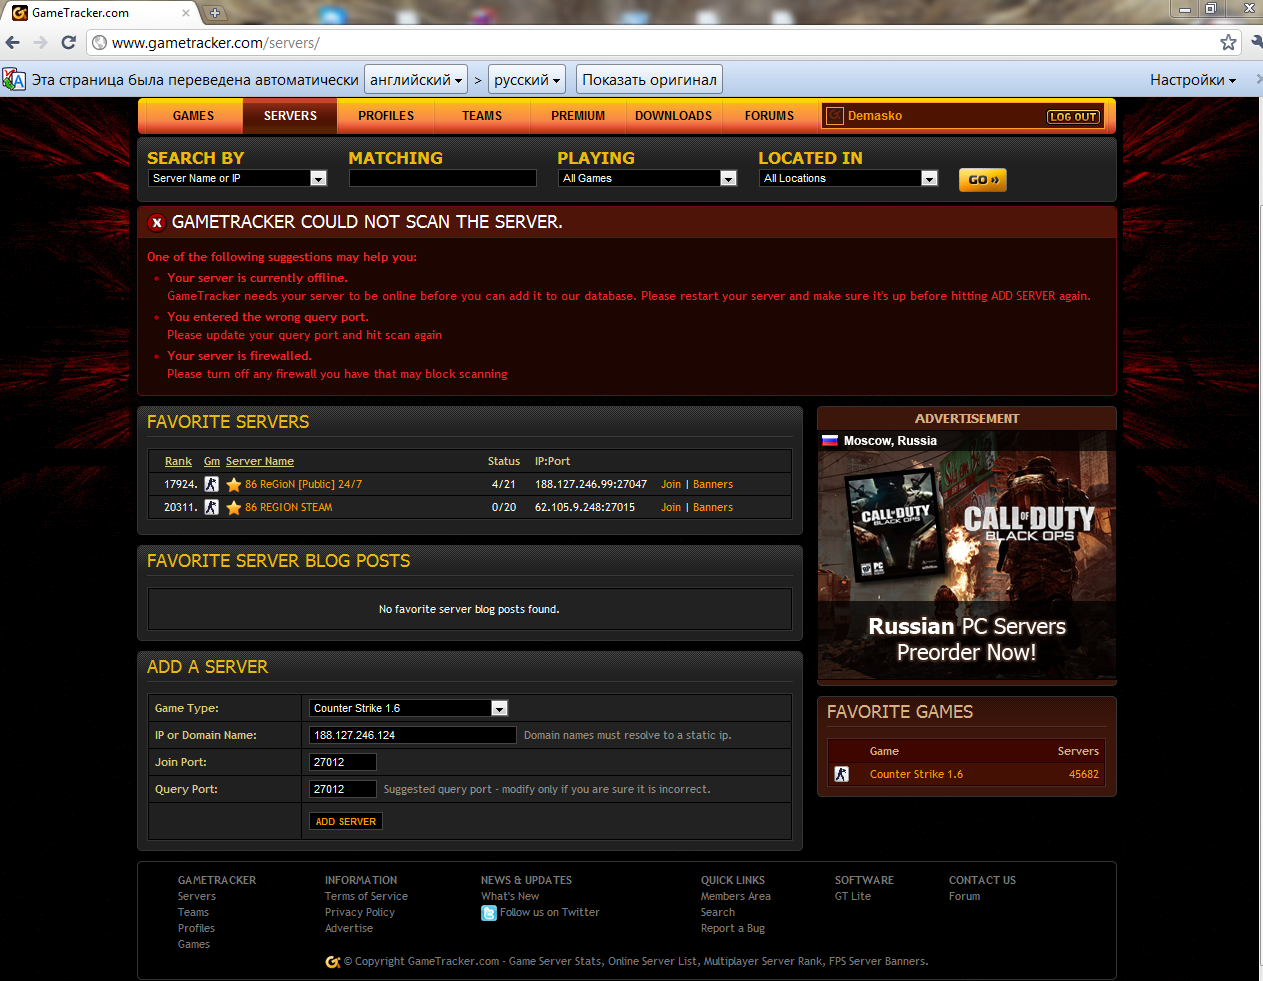Open What's New under News & Updates
The width and height of the screenshot is (1263, 981).
pos(510,897)
